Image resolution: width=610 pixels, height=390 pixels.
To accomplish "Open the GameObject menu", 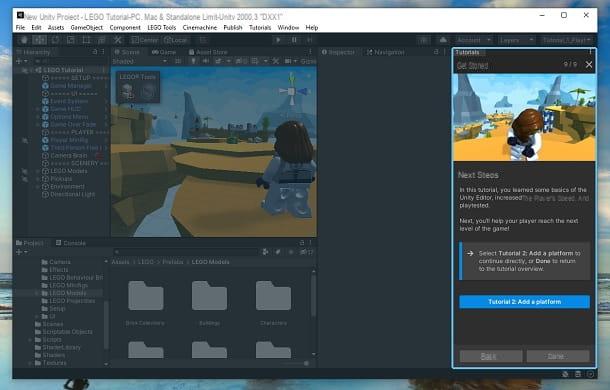I will coord(87,28).
